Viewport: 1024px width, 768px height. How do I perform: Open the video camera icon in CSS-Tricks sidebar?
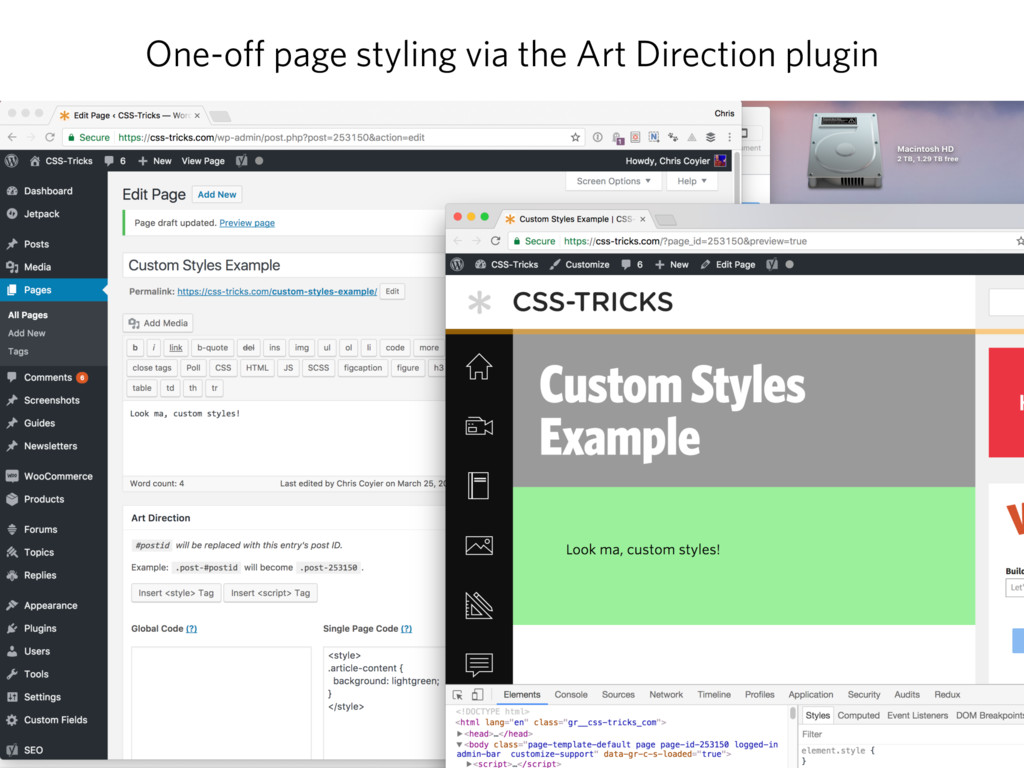(479, 426)
